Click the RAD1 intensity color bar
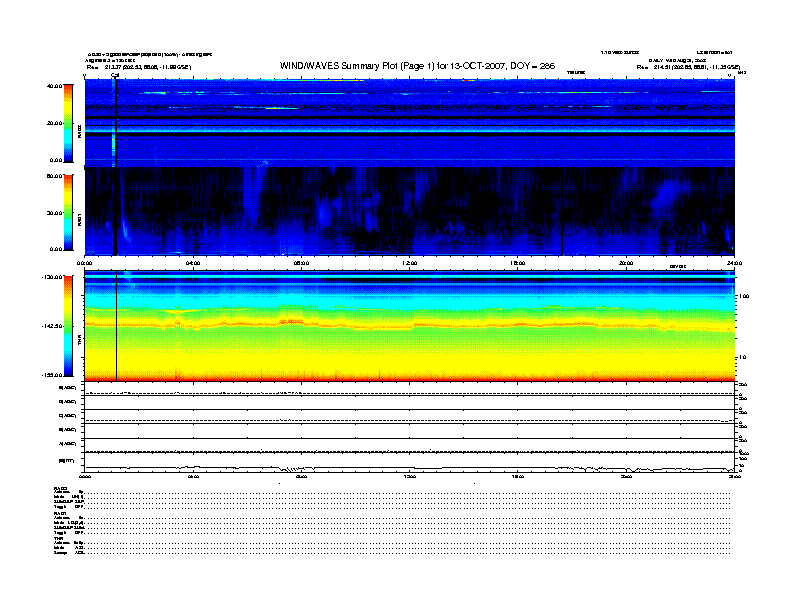 [68, 213]
